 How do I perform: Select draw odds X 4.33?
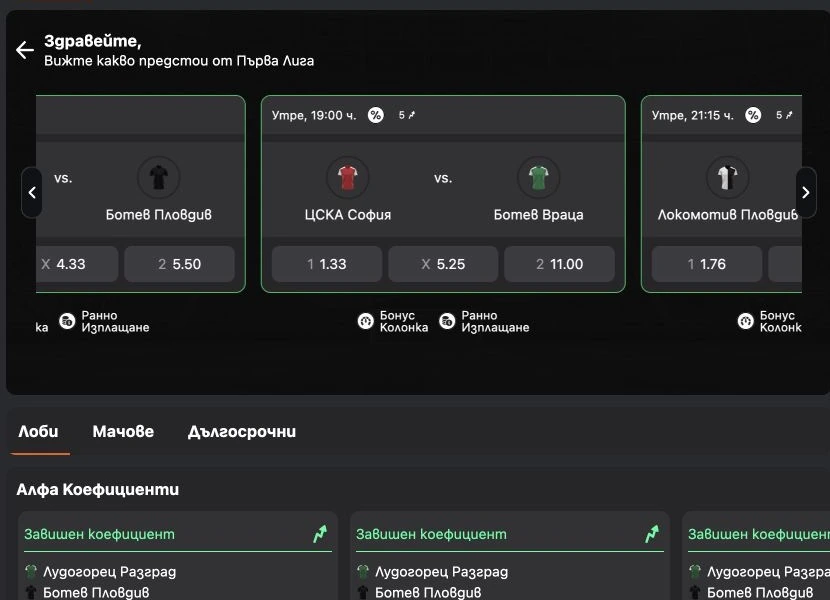pyautogui.click(x=77, y=264)
